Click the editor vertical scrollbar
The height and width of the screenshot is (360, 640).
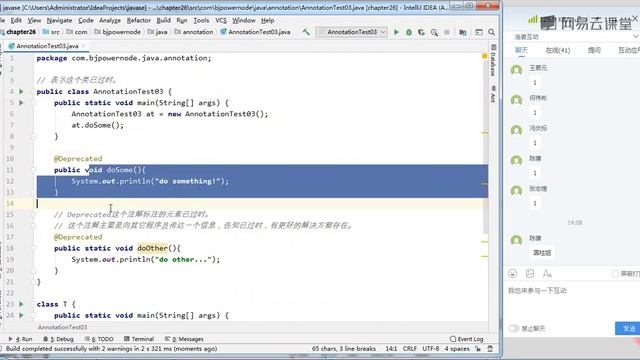click(485, 143)
